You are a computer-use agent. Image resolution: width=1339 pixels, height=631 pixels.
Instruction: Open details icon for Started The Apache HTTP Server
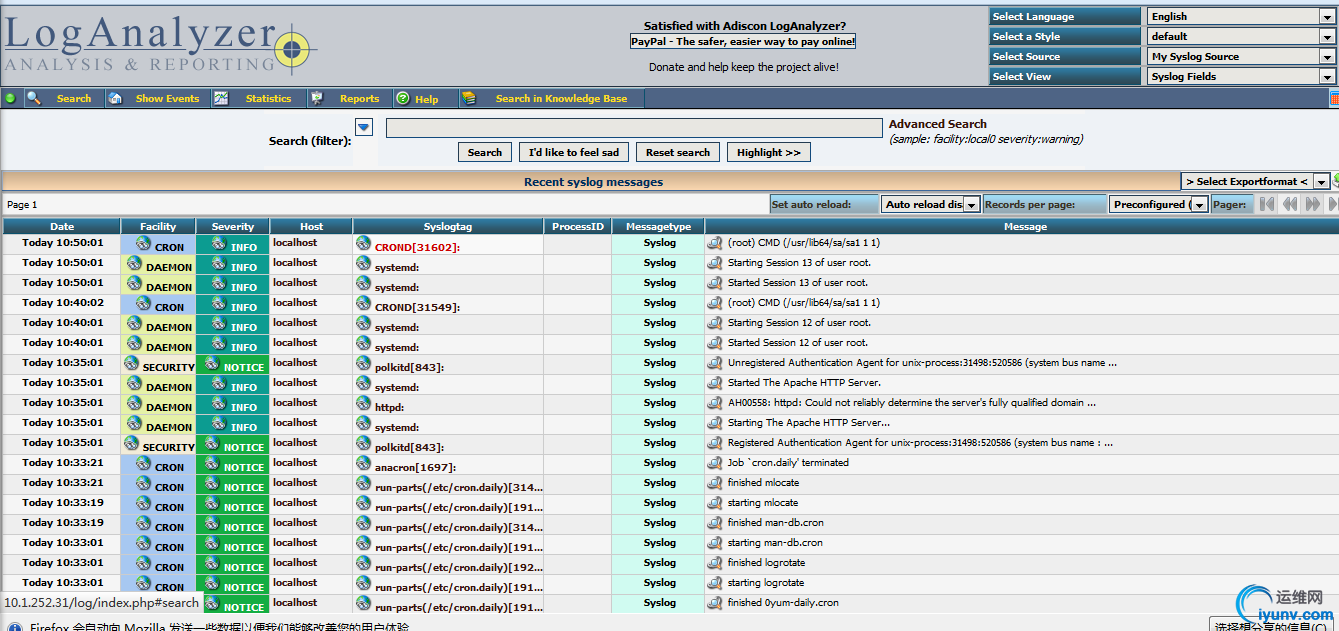[x=714, y=383]
